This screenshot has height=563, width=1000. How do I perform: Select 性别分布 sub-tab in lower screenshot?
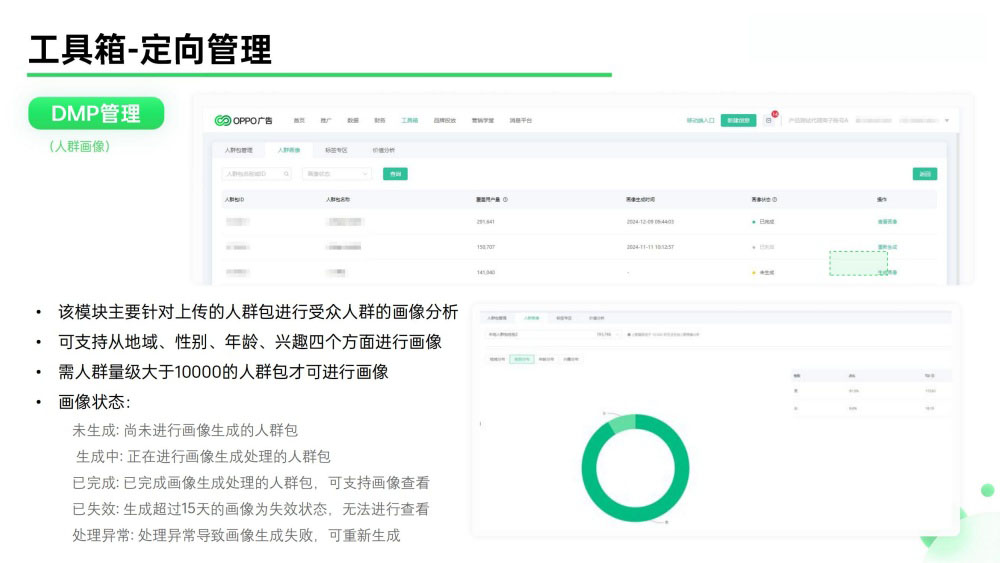pos(522,359)
